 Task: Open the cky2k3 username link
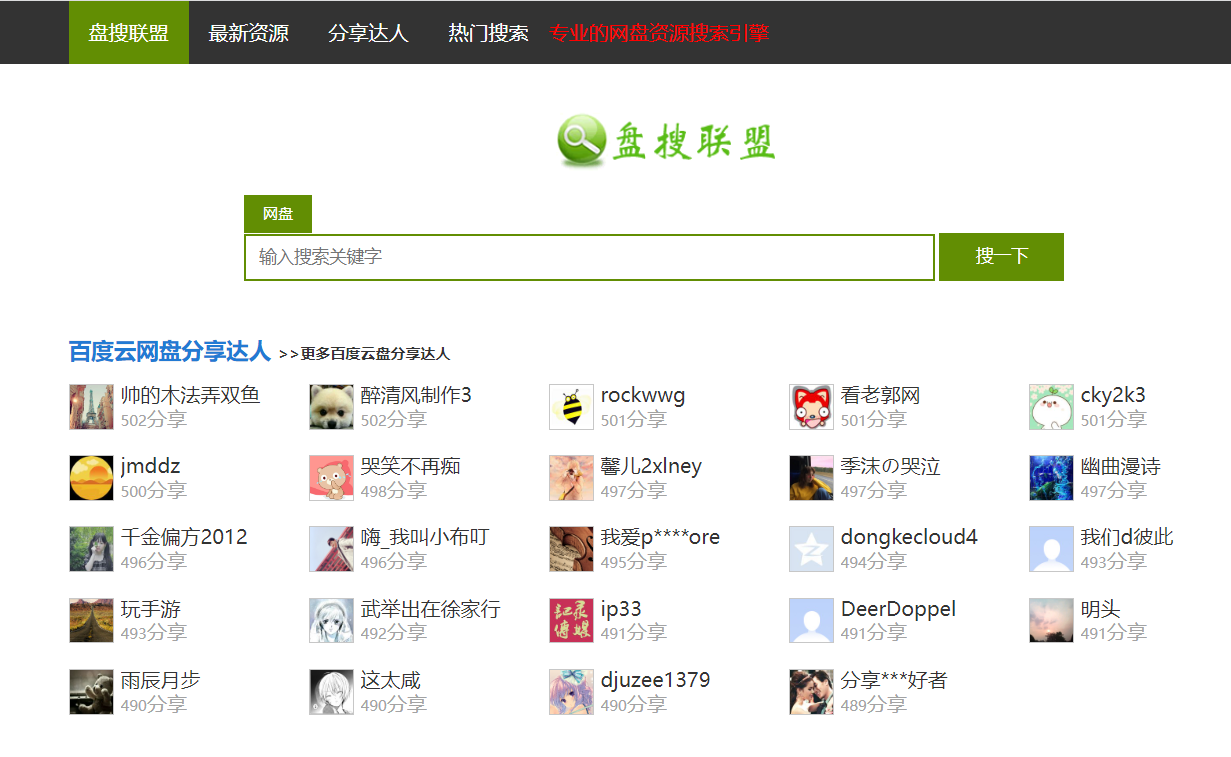[1113, 396]
